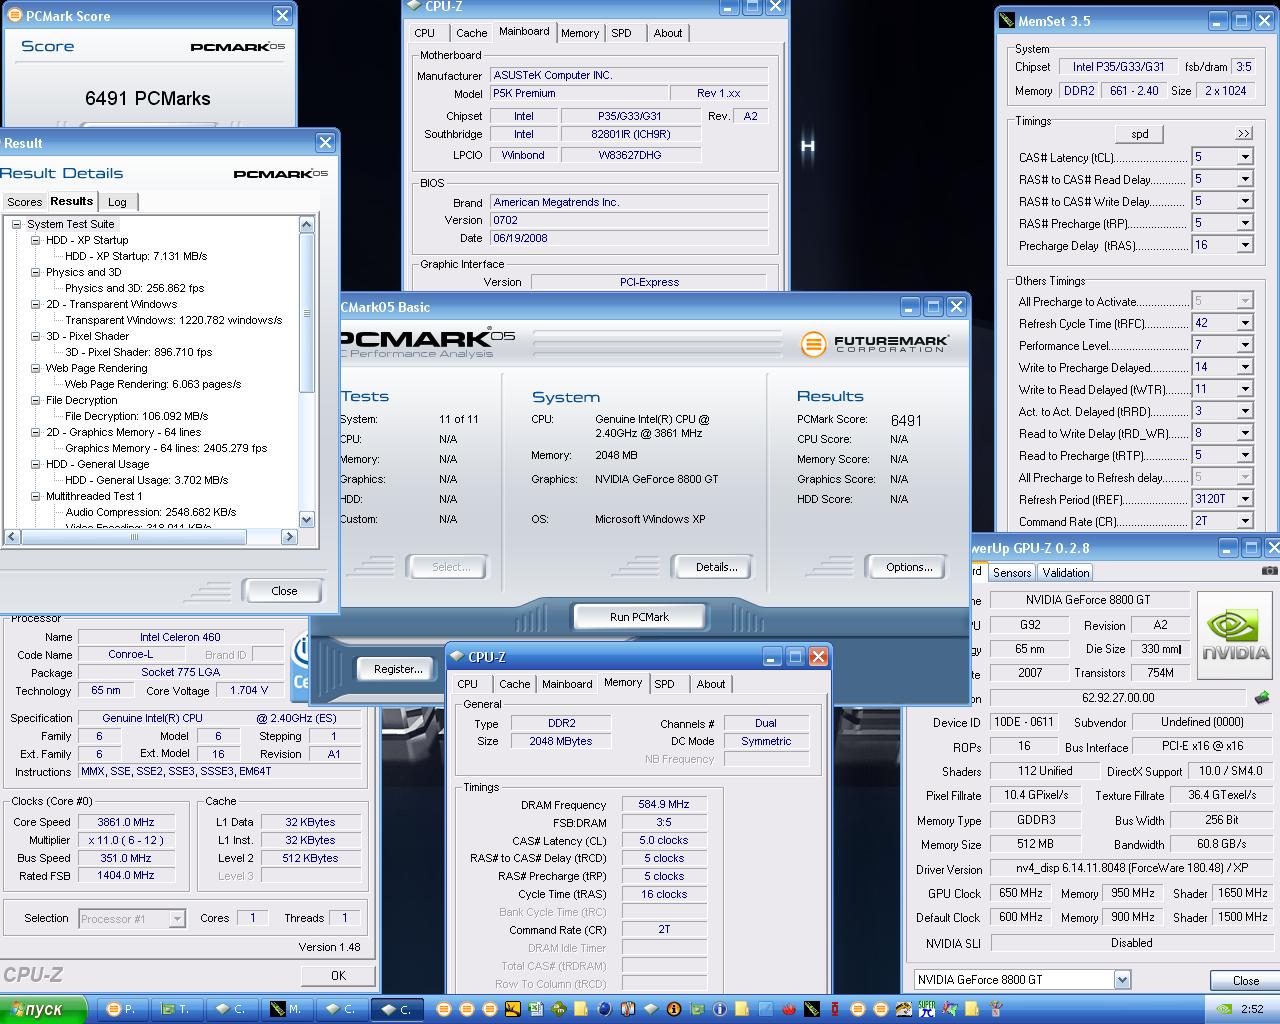Click the red flame icon in taskbar
Screen dimensions: 1280x1024
(787, 1009)
